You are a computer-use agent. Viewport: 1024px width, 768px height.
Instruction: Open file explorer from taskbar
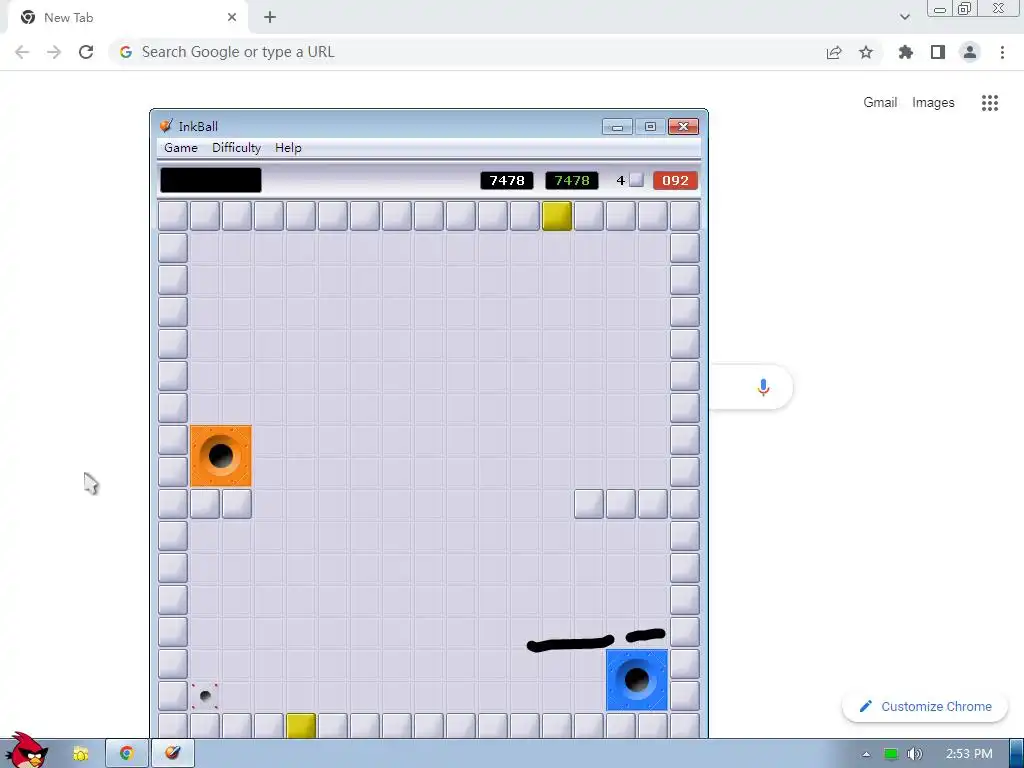click(x=80, y=754)
